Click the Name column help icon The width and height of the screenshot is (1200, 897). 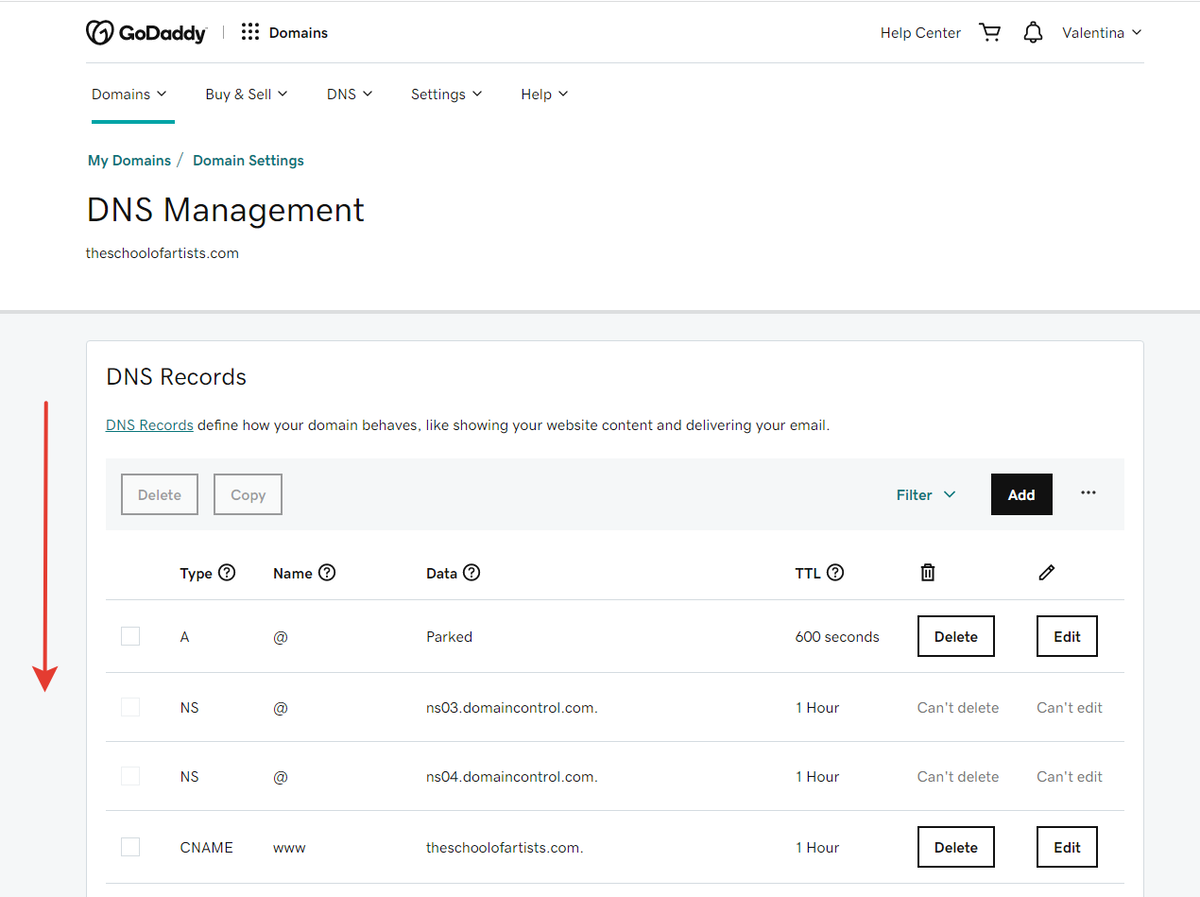pyautogui.click(x=326, y=573)
